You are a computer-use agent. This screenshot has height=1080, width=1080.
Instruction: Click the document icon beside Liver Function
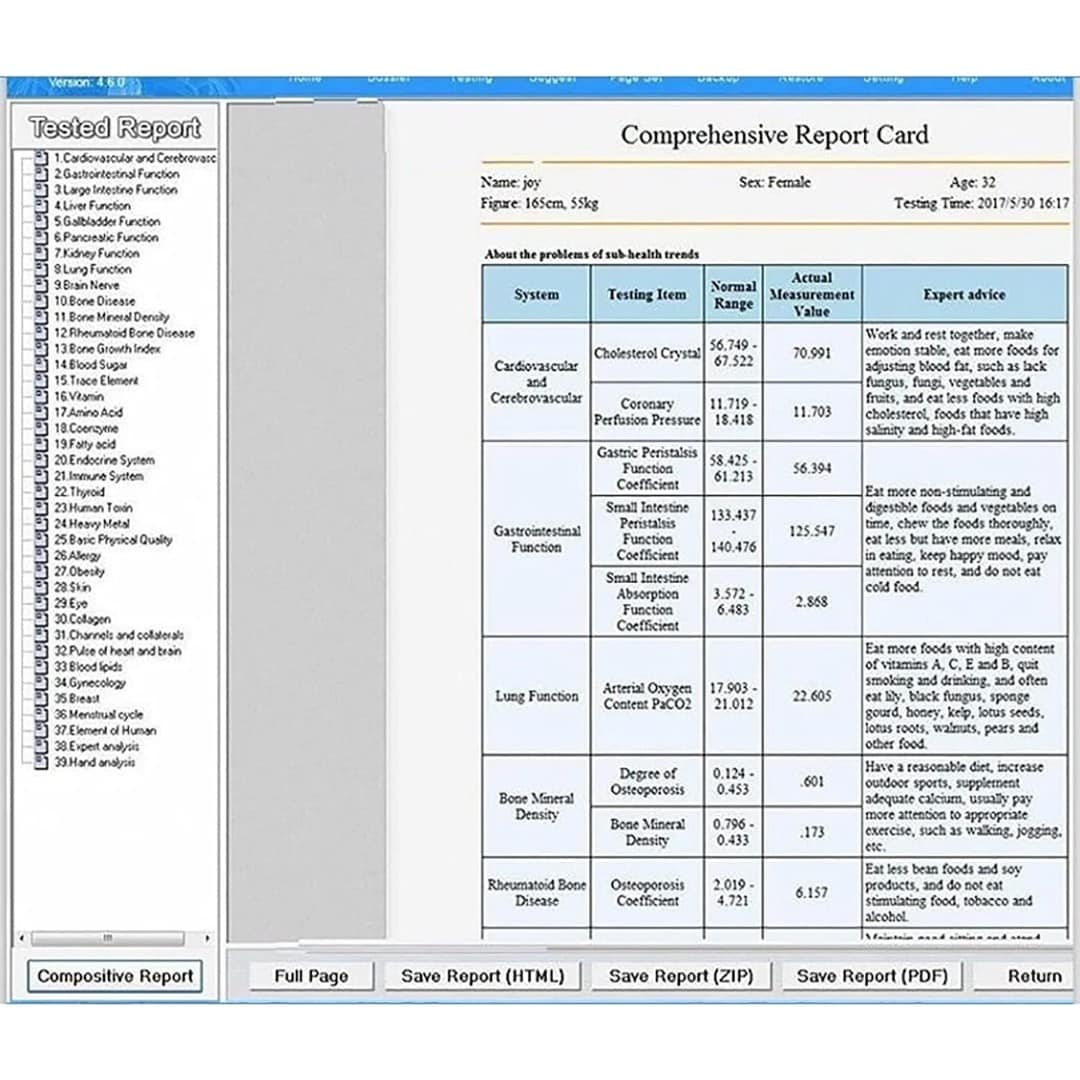[x=41, y=205]
